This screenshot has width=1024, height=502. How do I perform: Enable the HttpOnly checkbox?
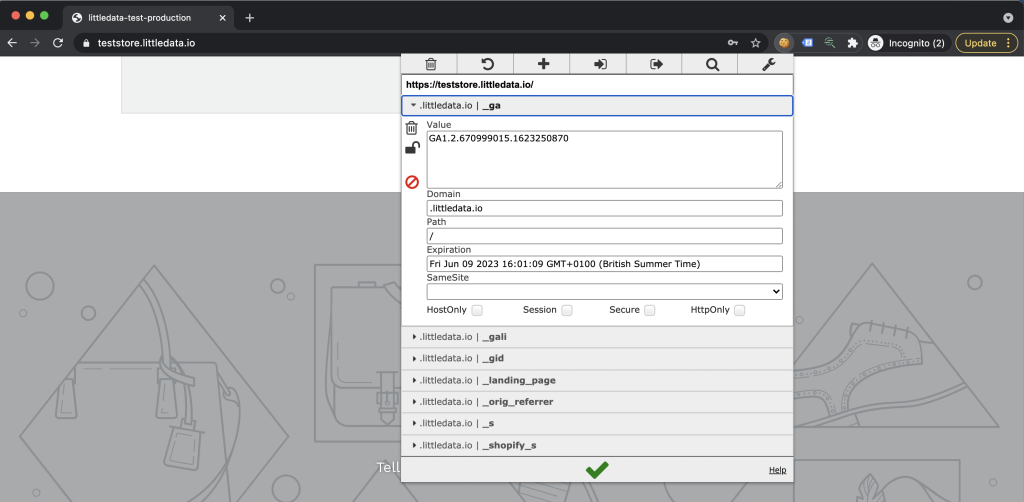click(739, 310)
